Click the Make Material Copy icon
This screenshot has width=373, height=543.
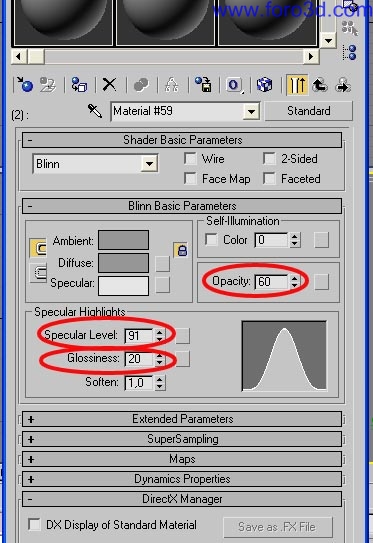point(141,84)
